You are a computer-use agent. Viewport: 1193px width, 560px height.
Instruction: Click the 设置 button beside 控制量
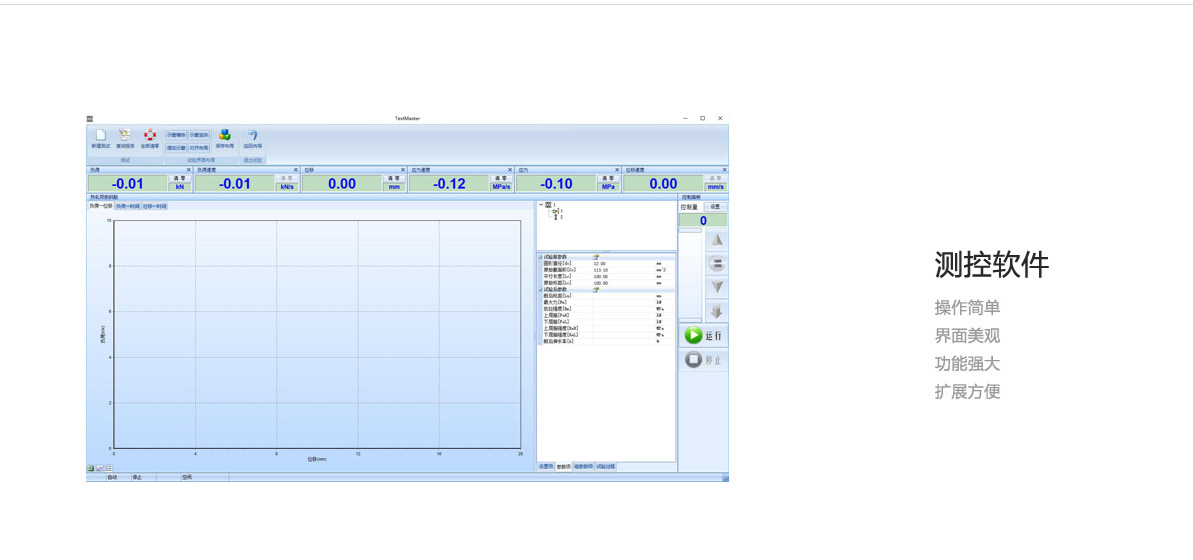click(714, 207)
